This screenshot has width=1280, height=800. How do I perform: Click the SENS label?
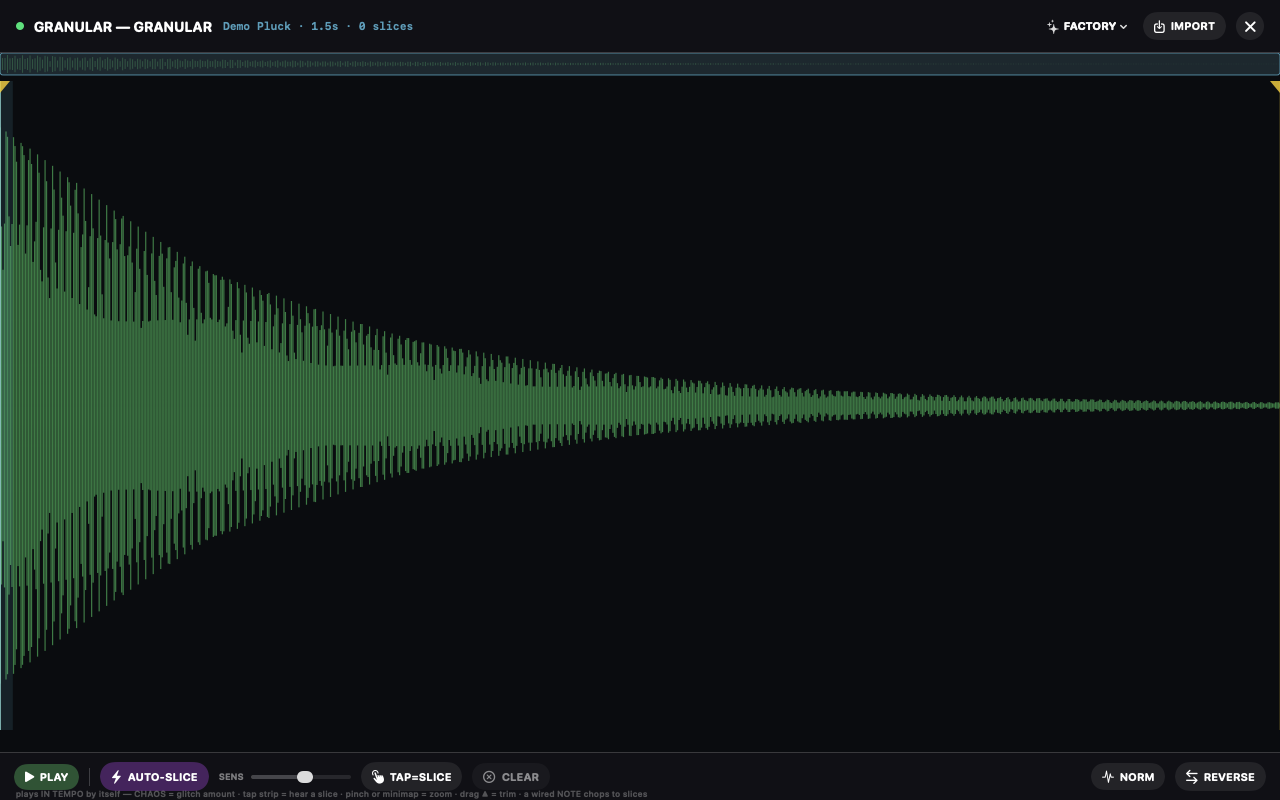click(231, 777)
